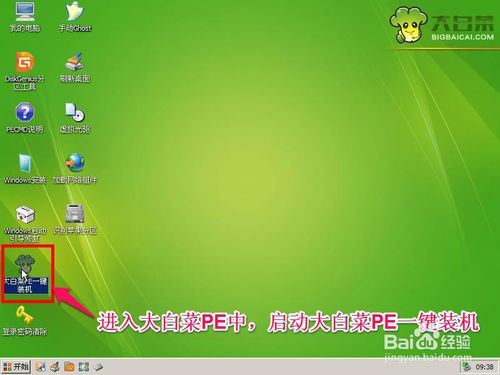Image resolution: width=500 pixels, height=375 pixels.
Task: Click the system tray icon beside clock
Action: pos(467,367)
